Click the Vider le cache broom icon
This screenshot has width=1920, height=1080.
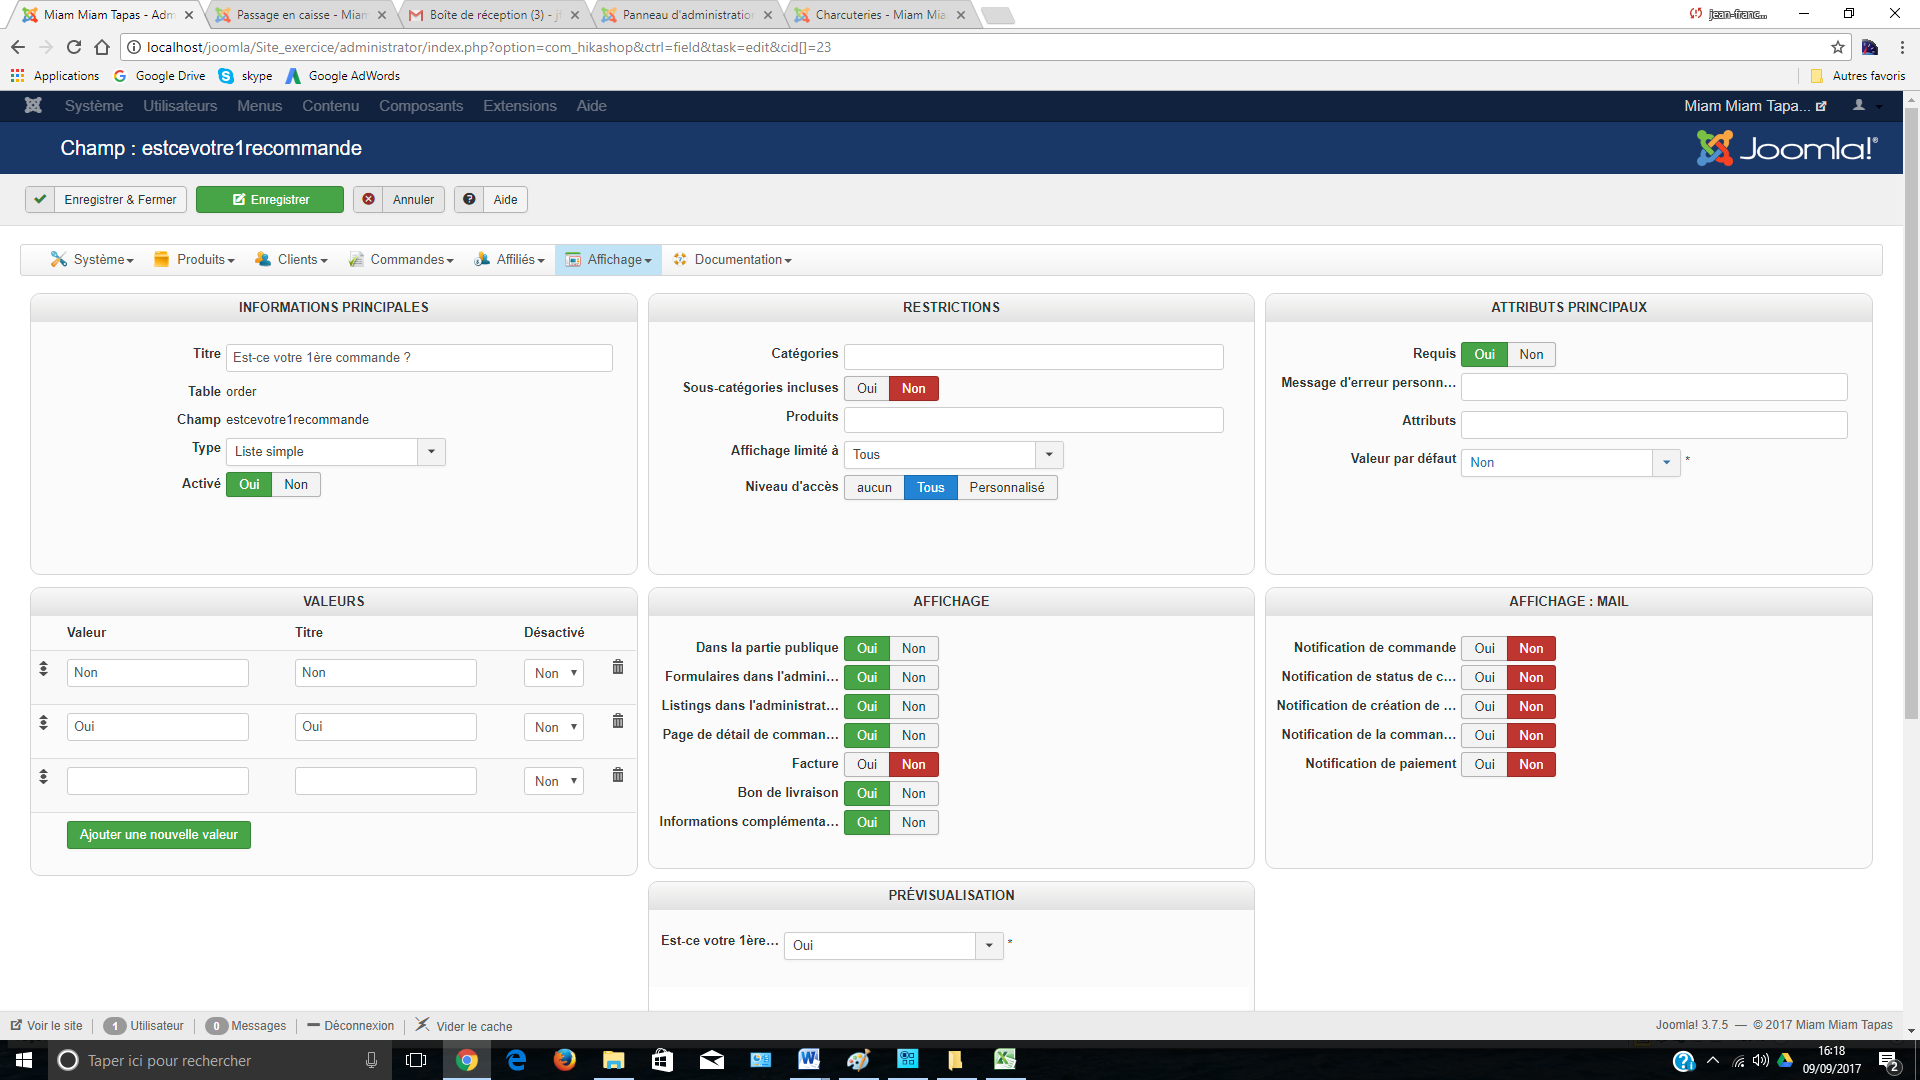(x=423, y=1025)
